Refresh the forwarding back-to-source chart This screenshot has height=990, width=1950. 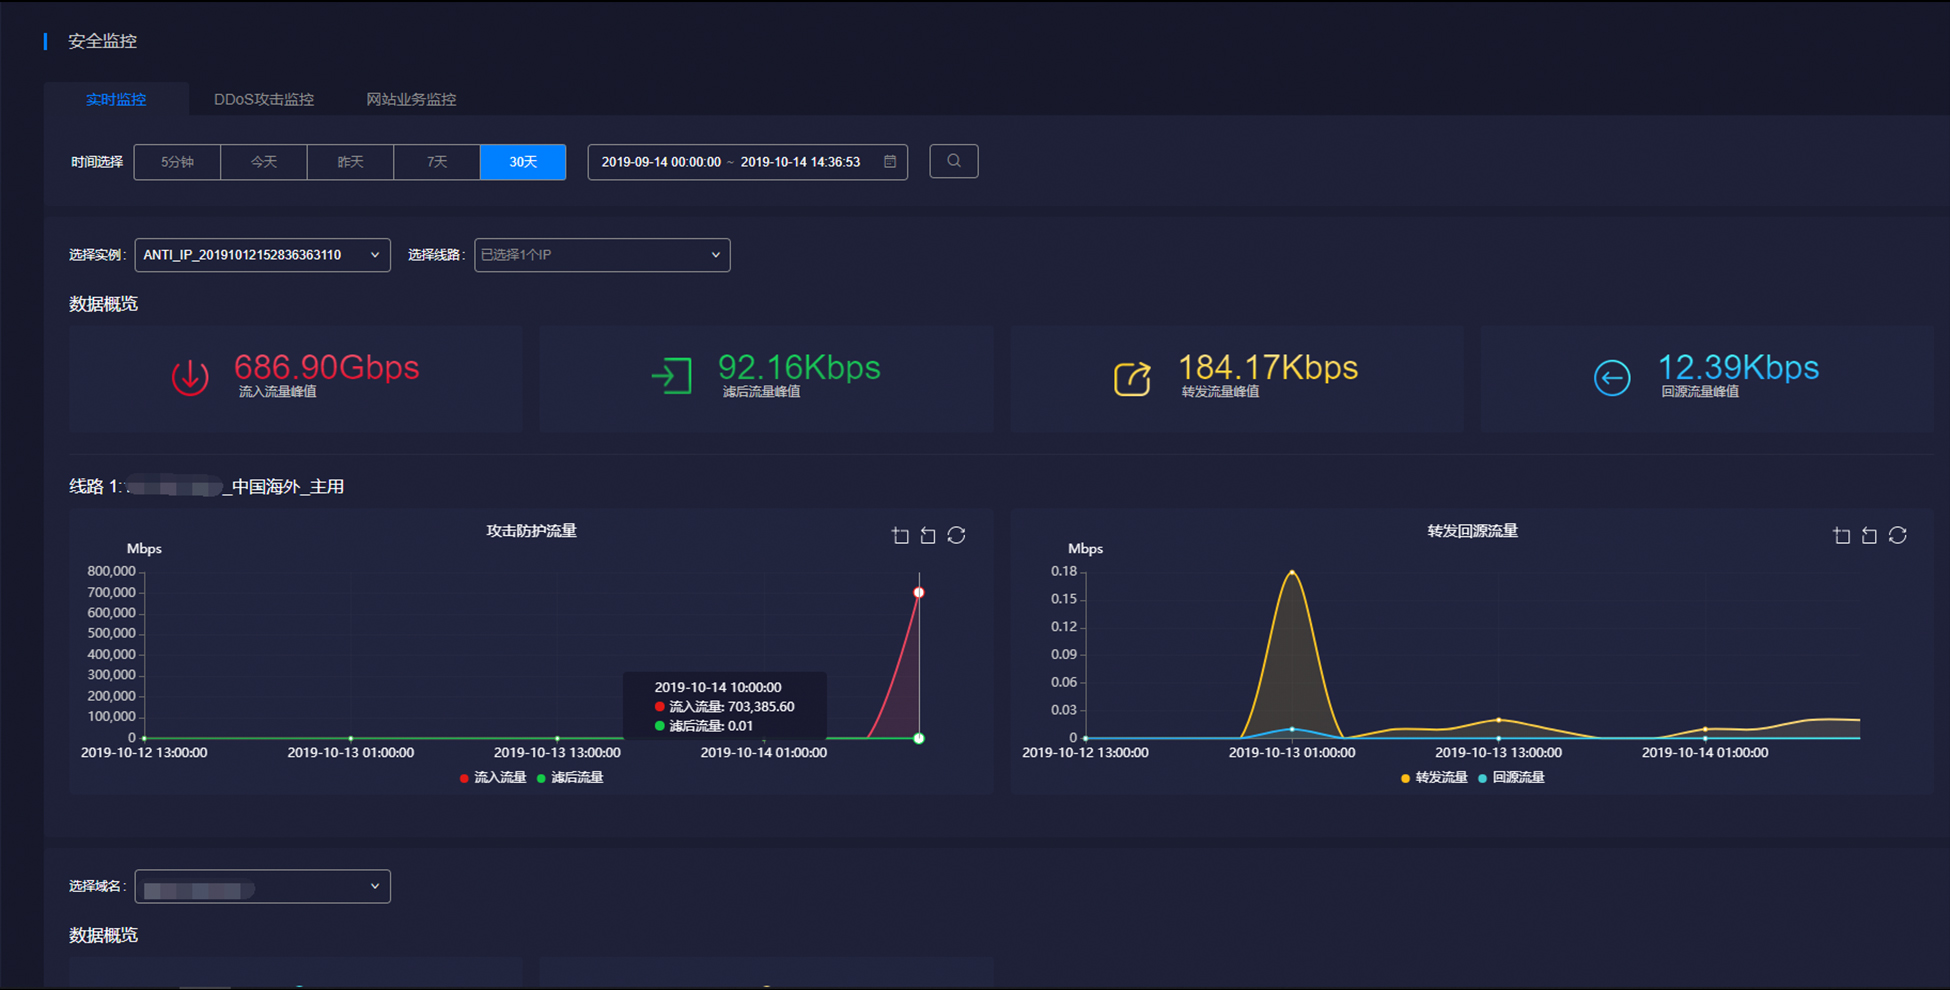pyautogui.click(x=1897, y=535)
